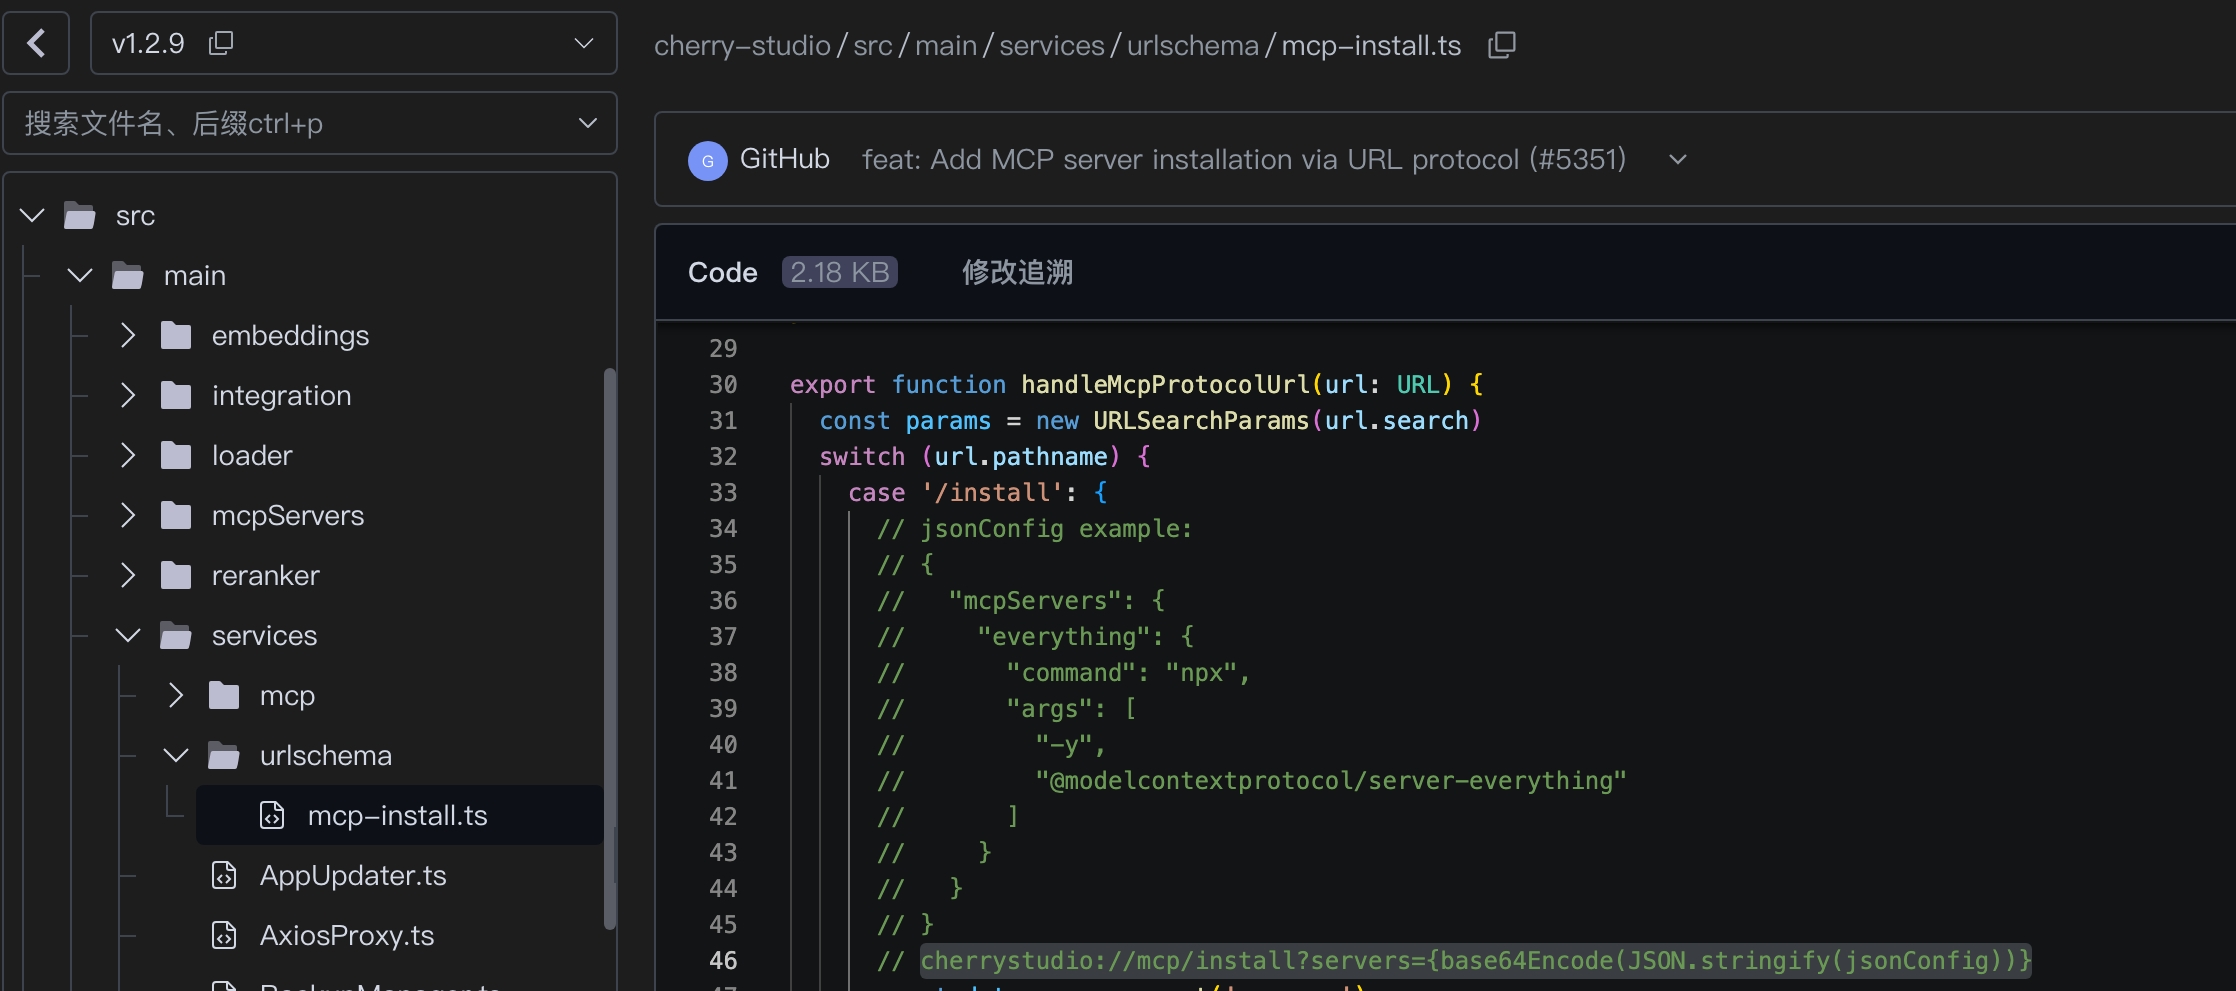Click the src folder icon
Viewport: 2236px width, 991px height.
click(80, 215)
